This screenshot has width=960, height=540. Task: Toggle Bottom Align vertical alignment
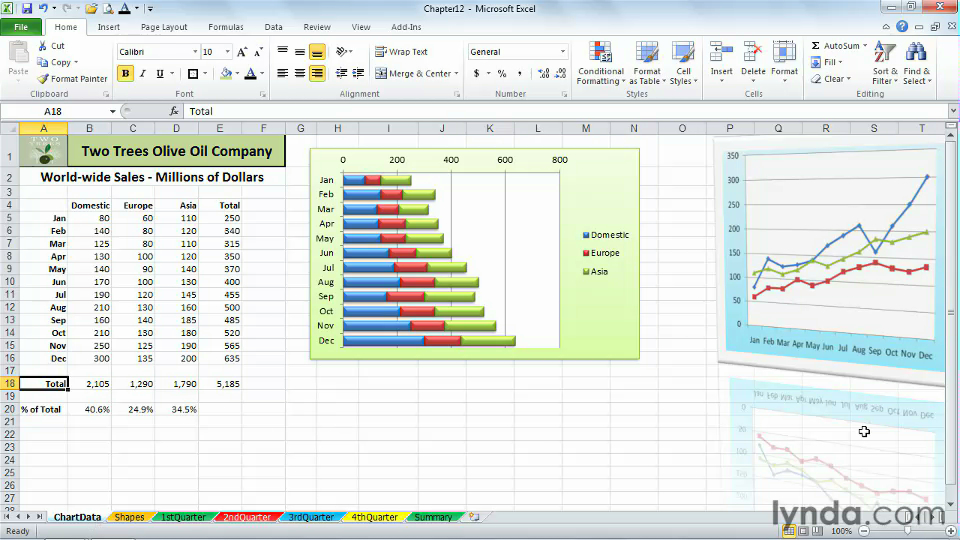tap(317, 52)
